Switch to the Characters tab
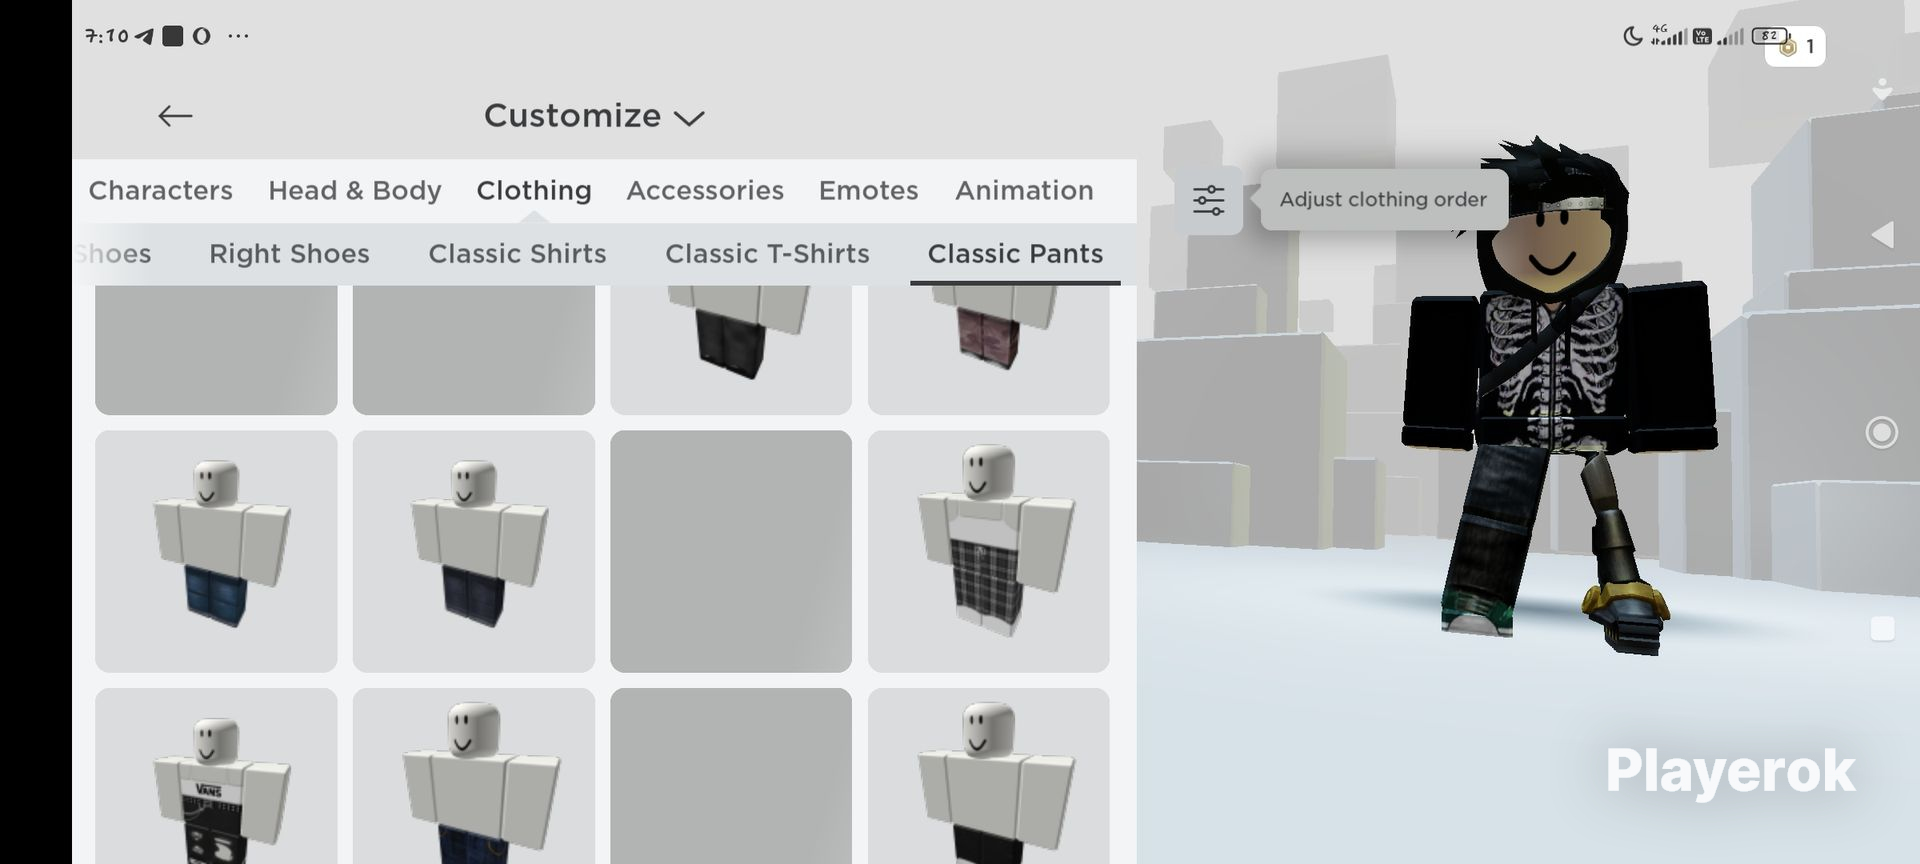The height and width of the screenshot is (864, 1920). click(161, 190)
